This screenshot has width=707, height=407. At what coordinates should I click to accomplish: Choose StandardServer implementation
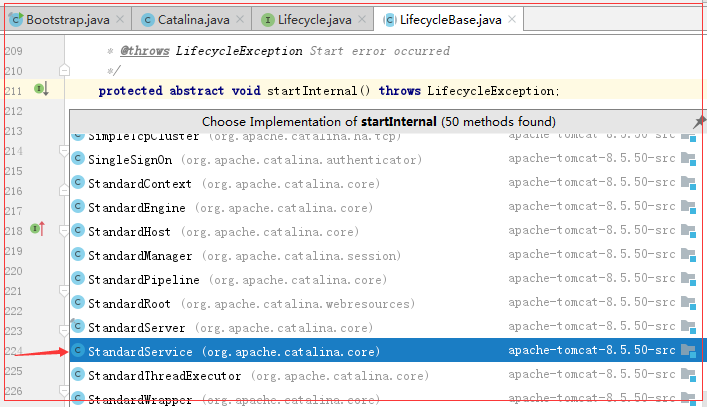386,327
